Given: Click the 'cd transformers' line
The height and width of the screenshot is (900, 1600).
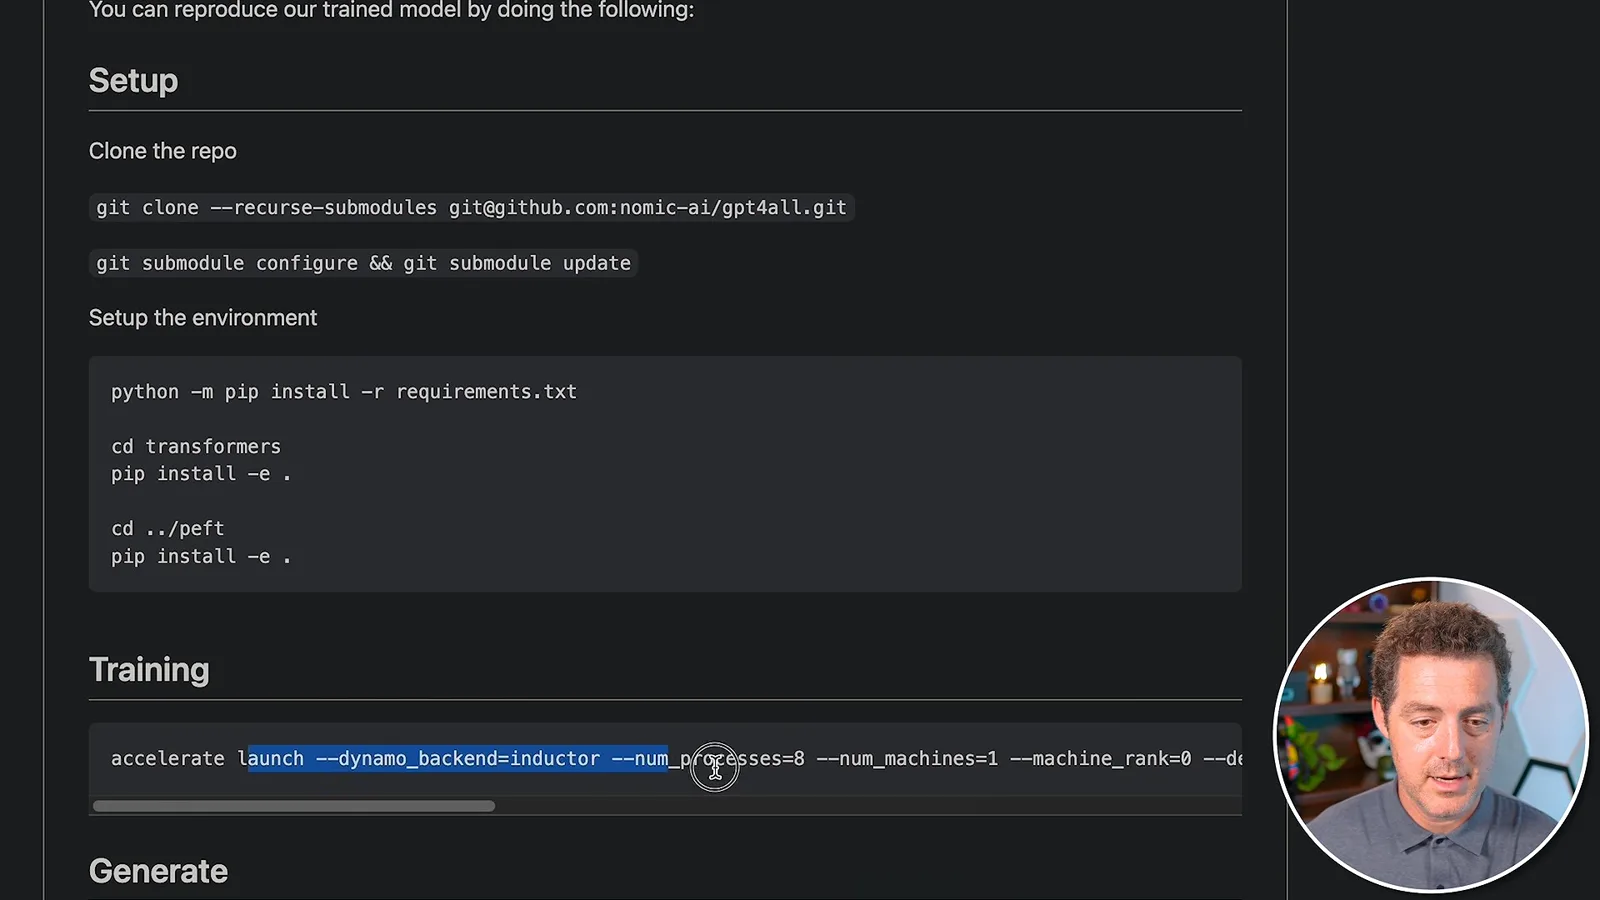Looking at the screenshot, I should coord(196,447).
